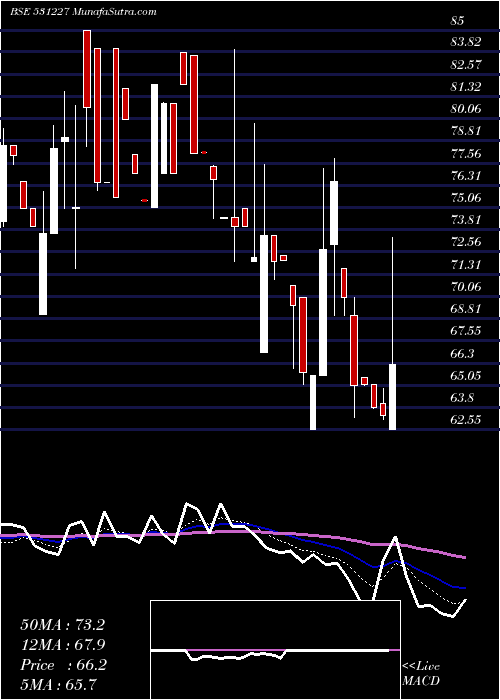Click the 50MA : 73.2 reading

pos(62,625)
